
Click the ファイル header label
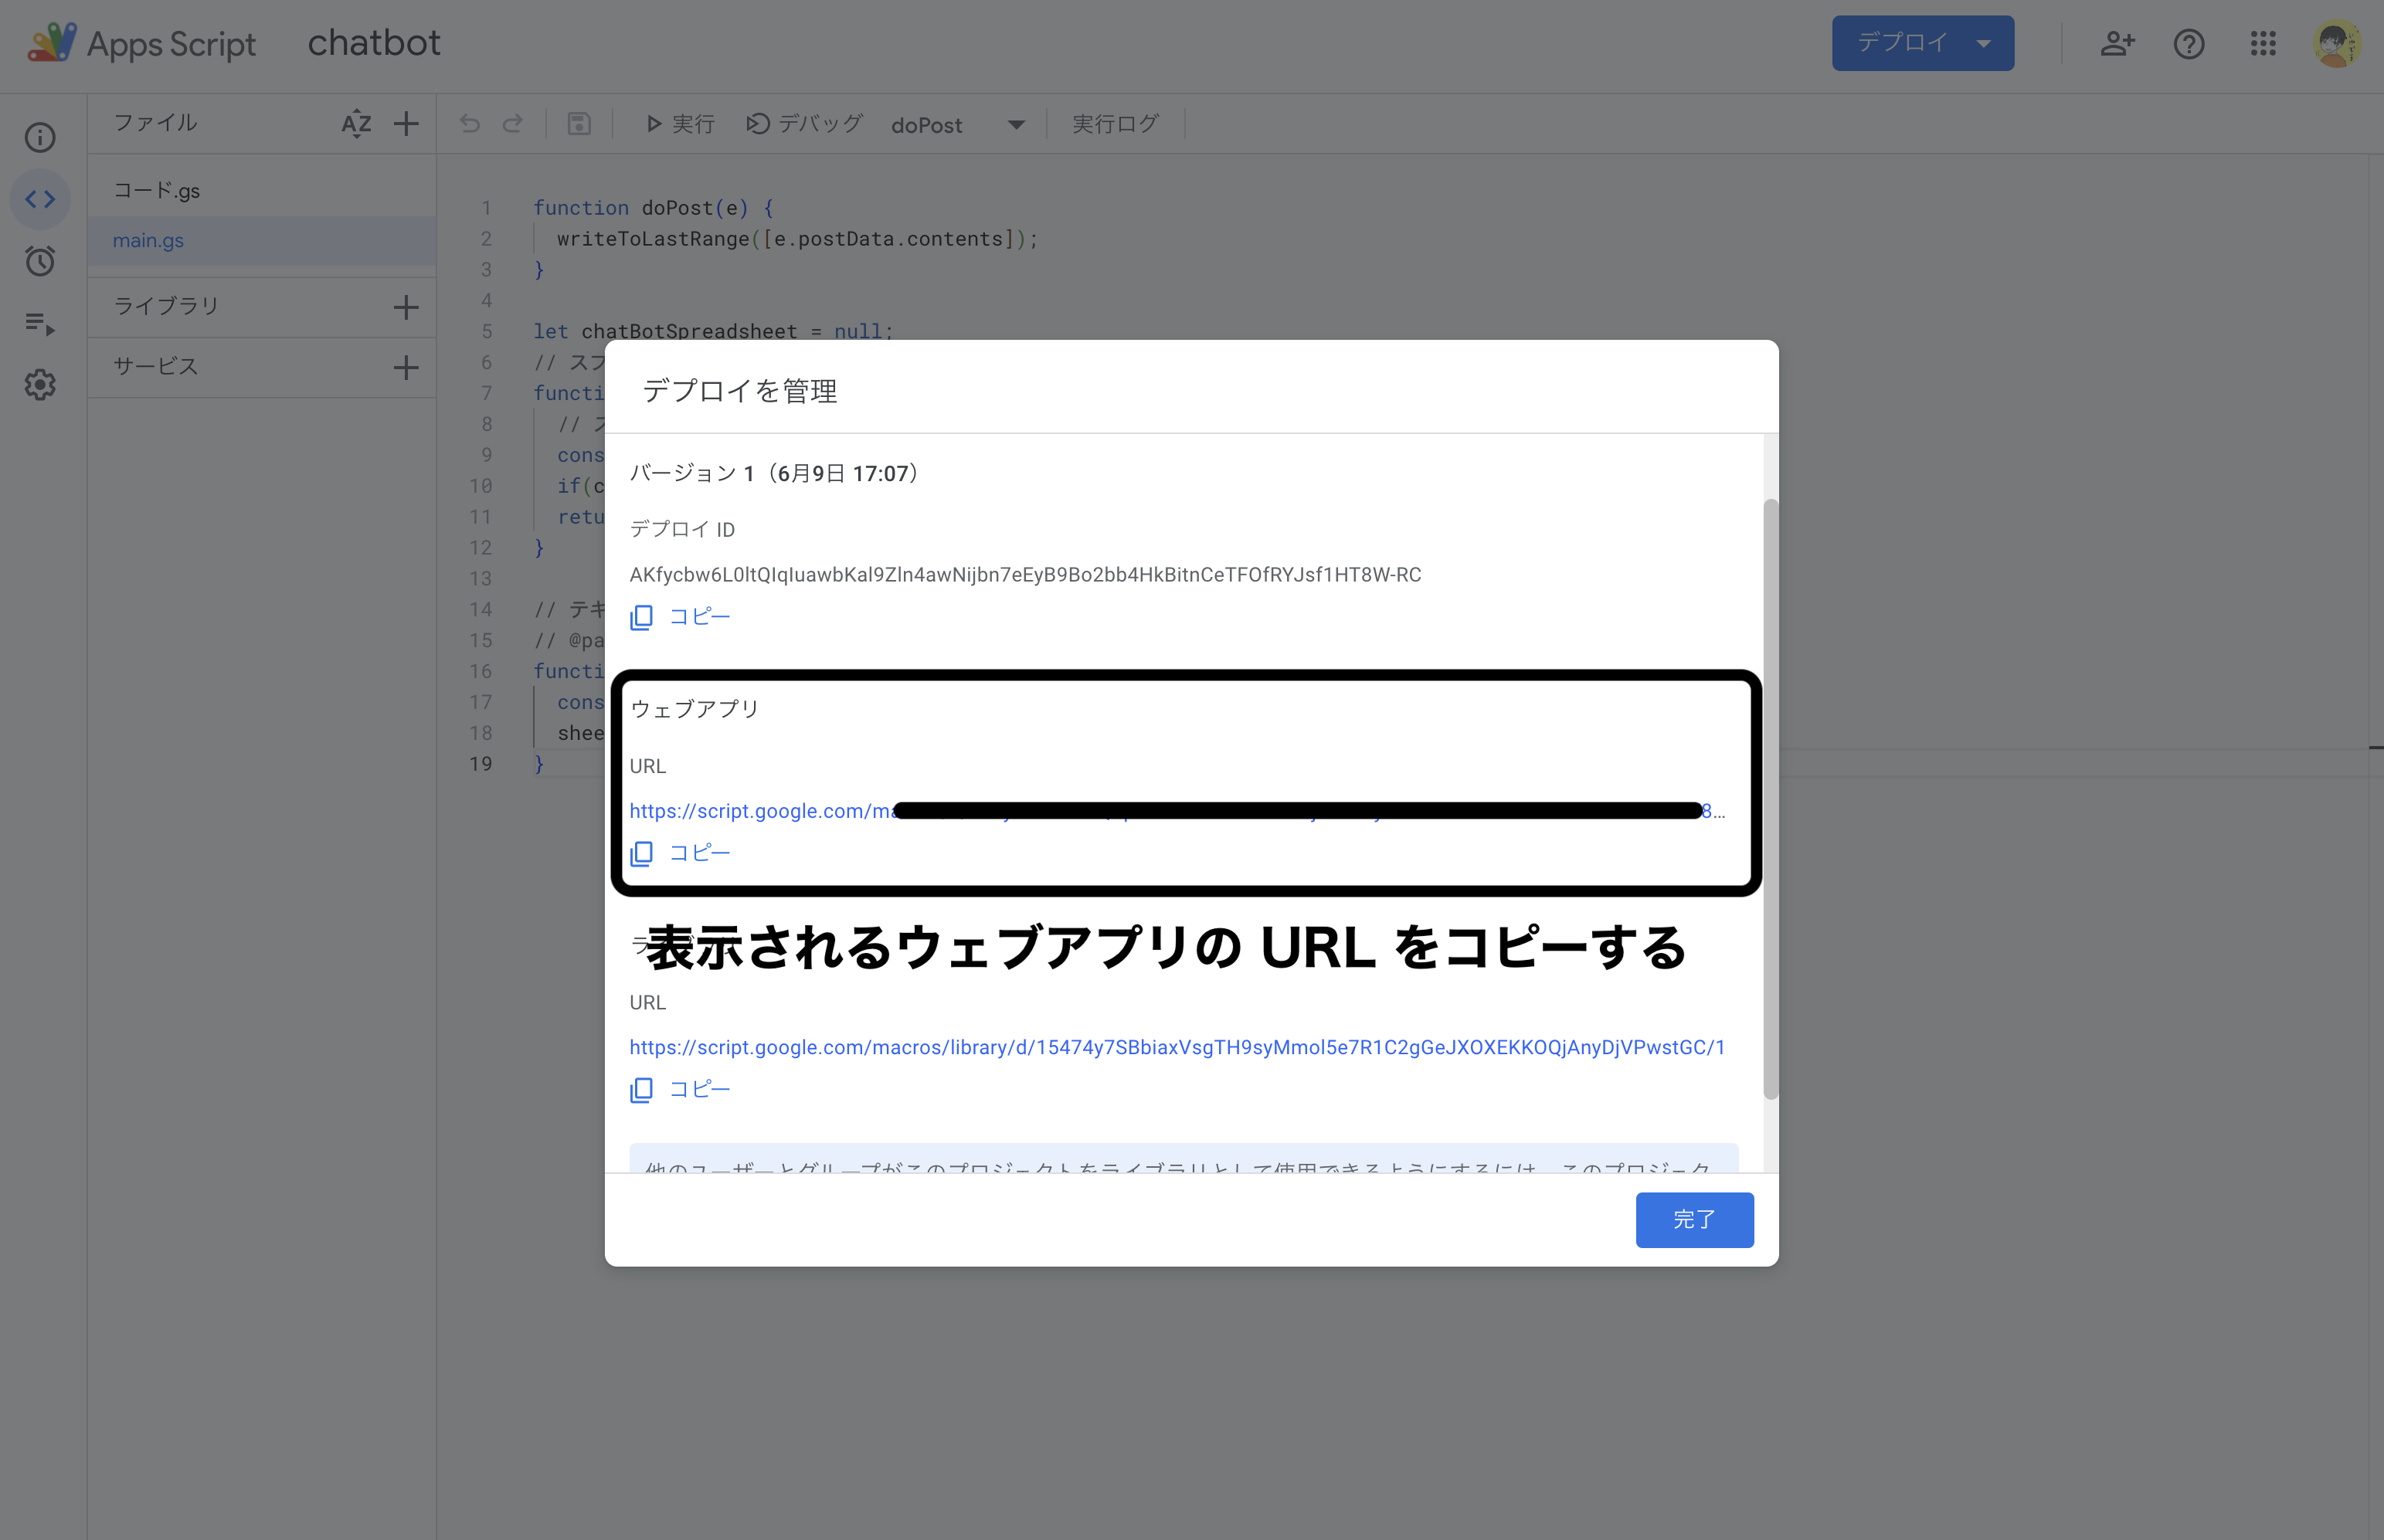pos(155,123)
